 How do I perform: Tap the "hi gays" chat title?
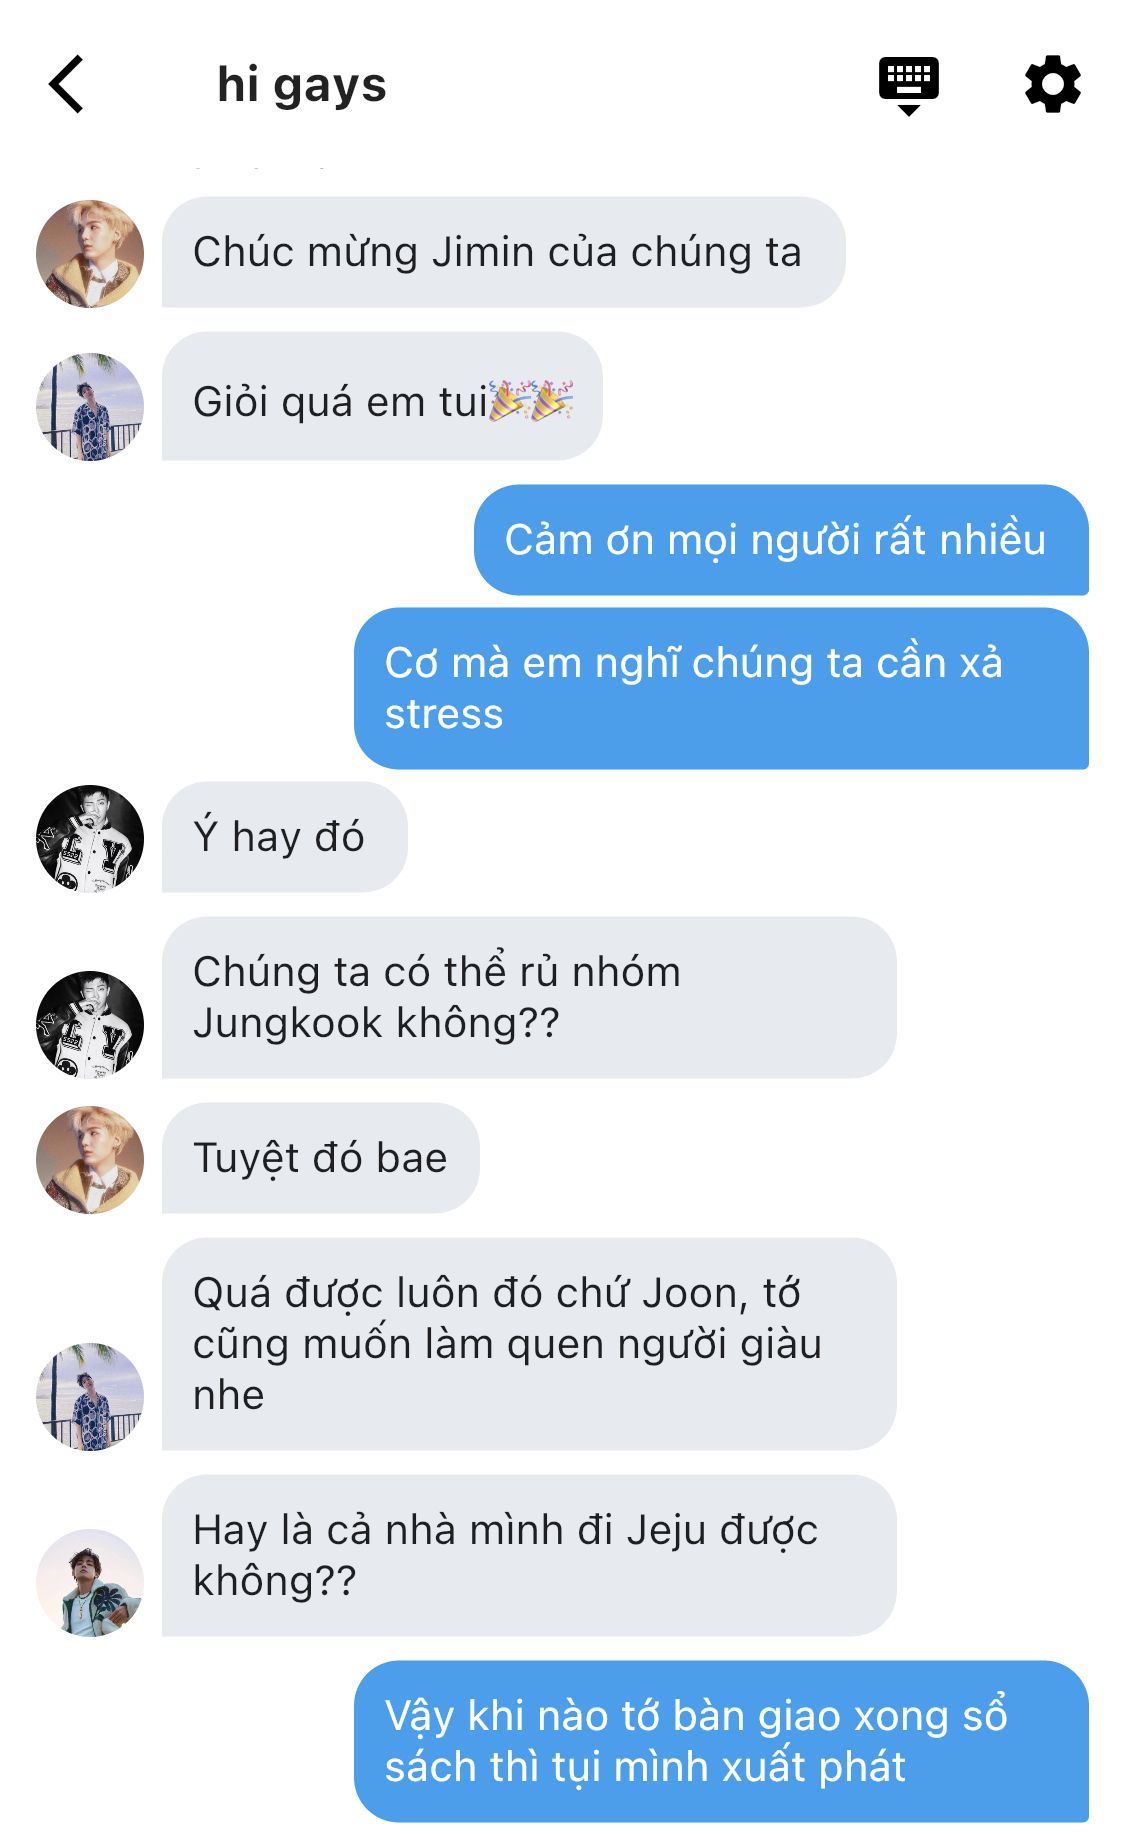pyautogui.click(x=301, y=85)
